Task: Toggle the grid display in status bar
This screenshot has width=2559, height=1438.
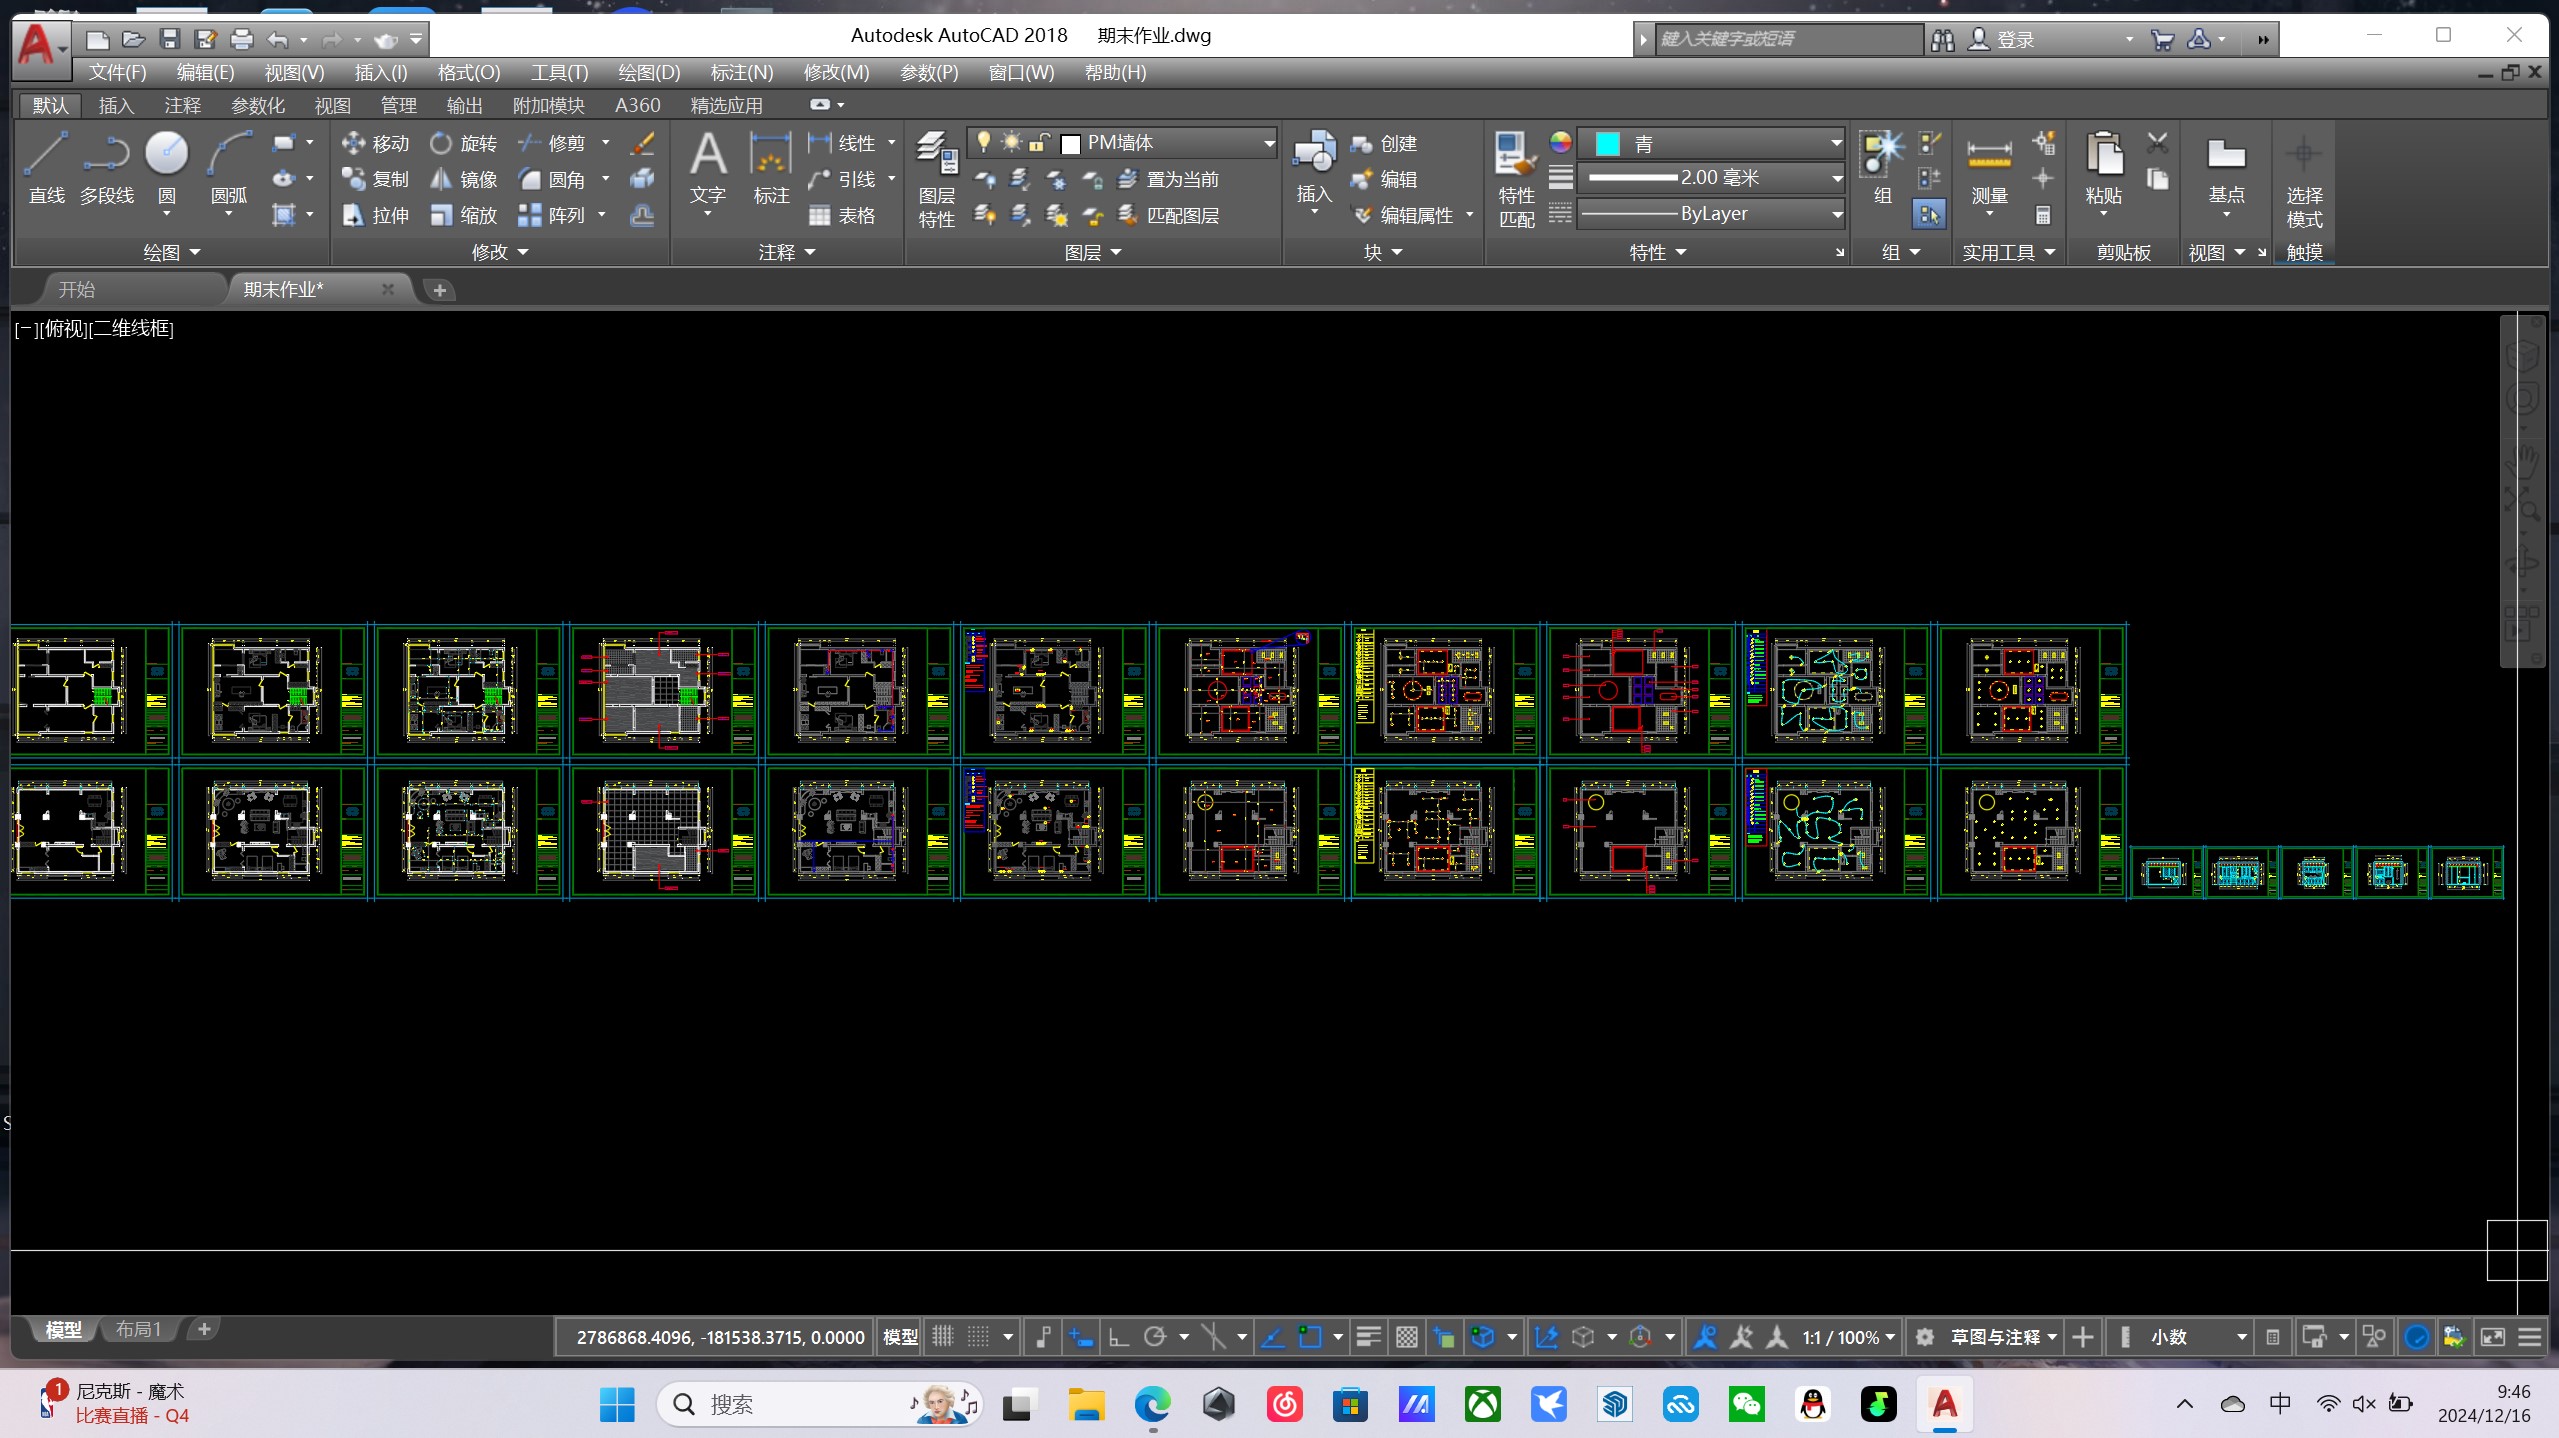Action: [943, 1337]
